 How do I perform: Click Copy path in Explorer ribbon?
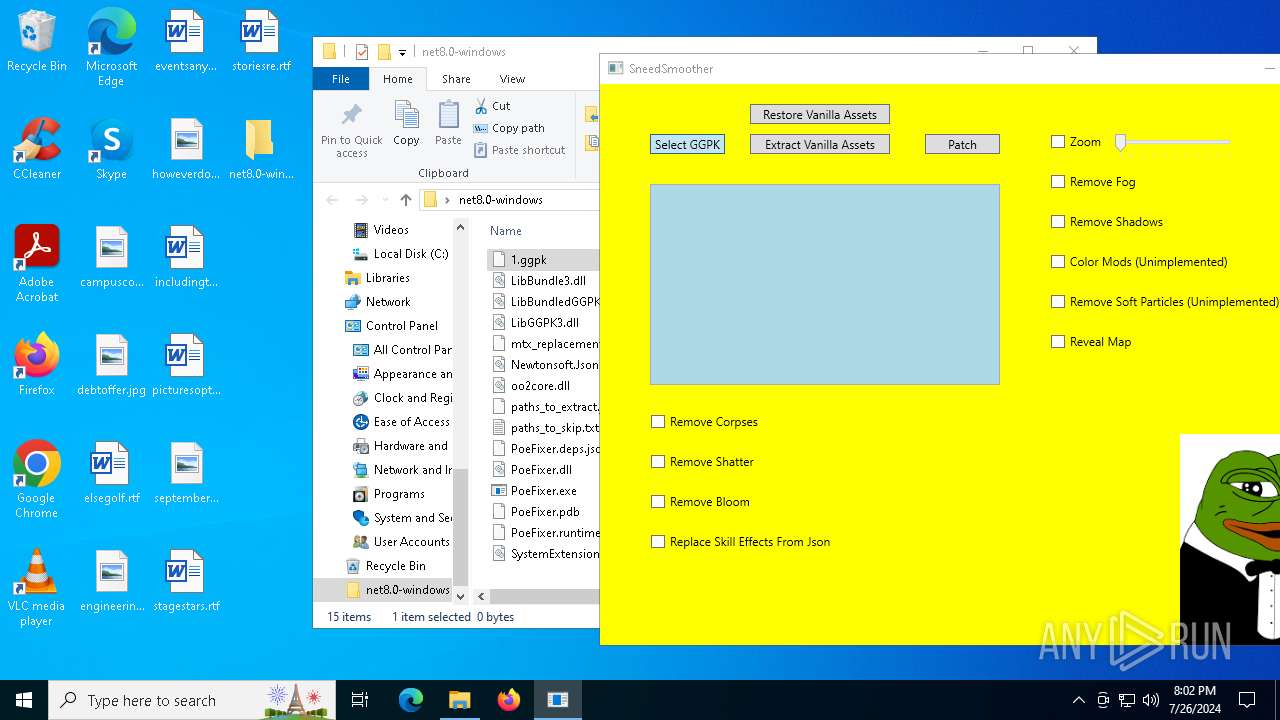tap(508, 128)
